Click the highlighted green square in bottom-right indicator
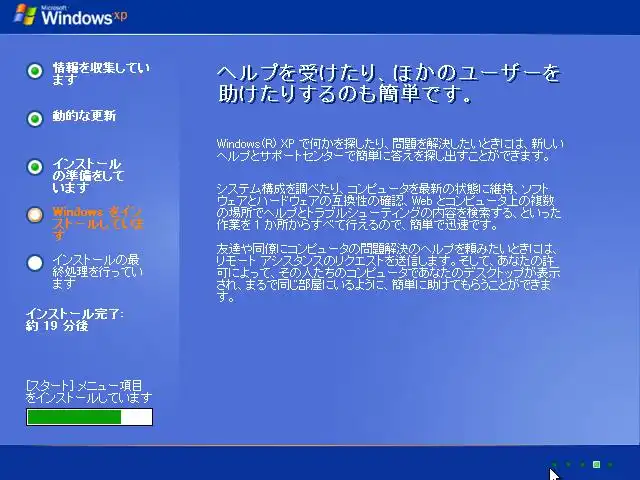The width and height of the screenshot is (640, 480). (596, 464)
